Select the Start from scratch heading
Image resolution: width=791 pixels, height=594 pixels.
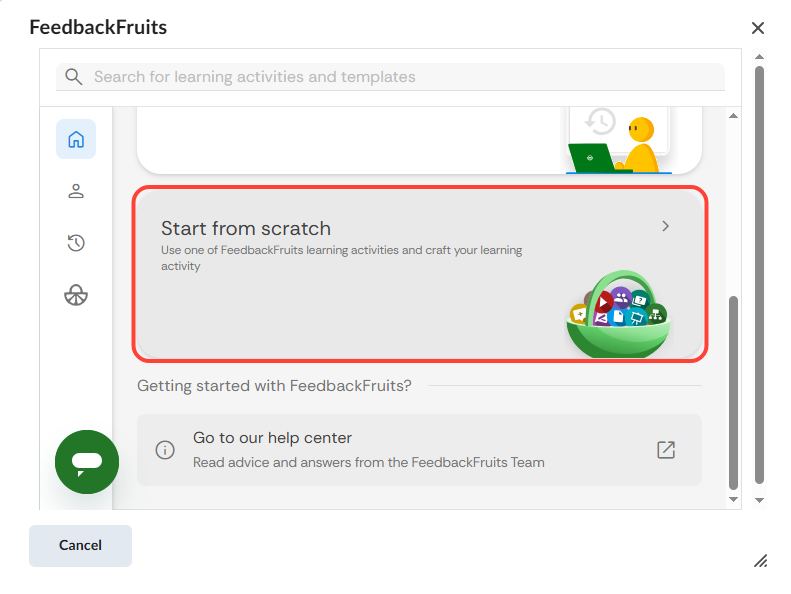(x=246, y=228)
